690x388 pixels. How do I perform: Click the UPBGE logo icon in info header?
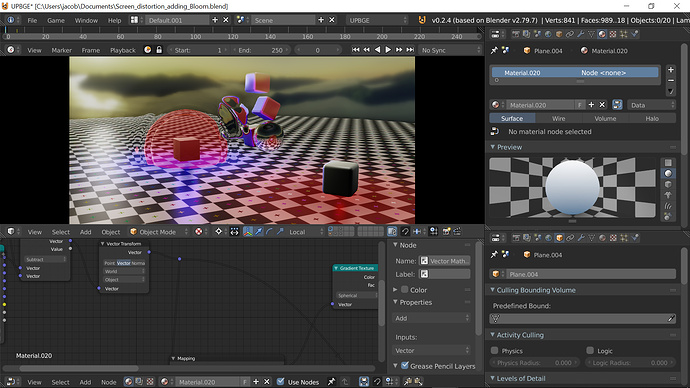point(422,20)
